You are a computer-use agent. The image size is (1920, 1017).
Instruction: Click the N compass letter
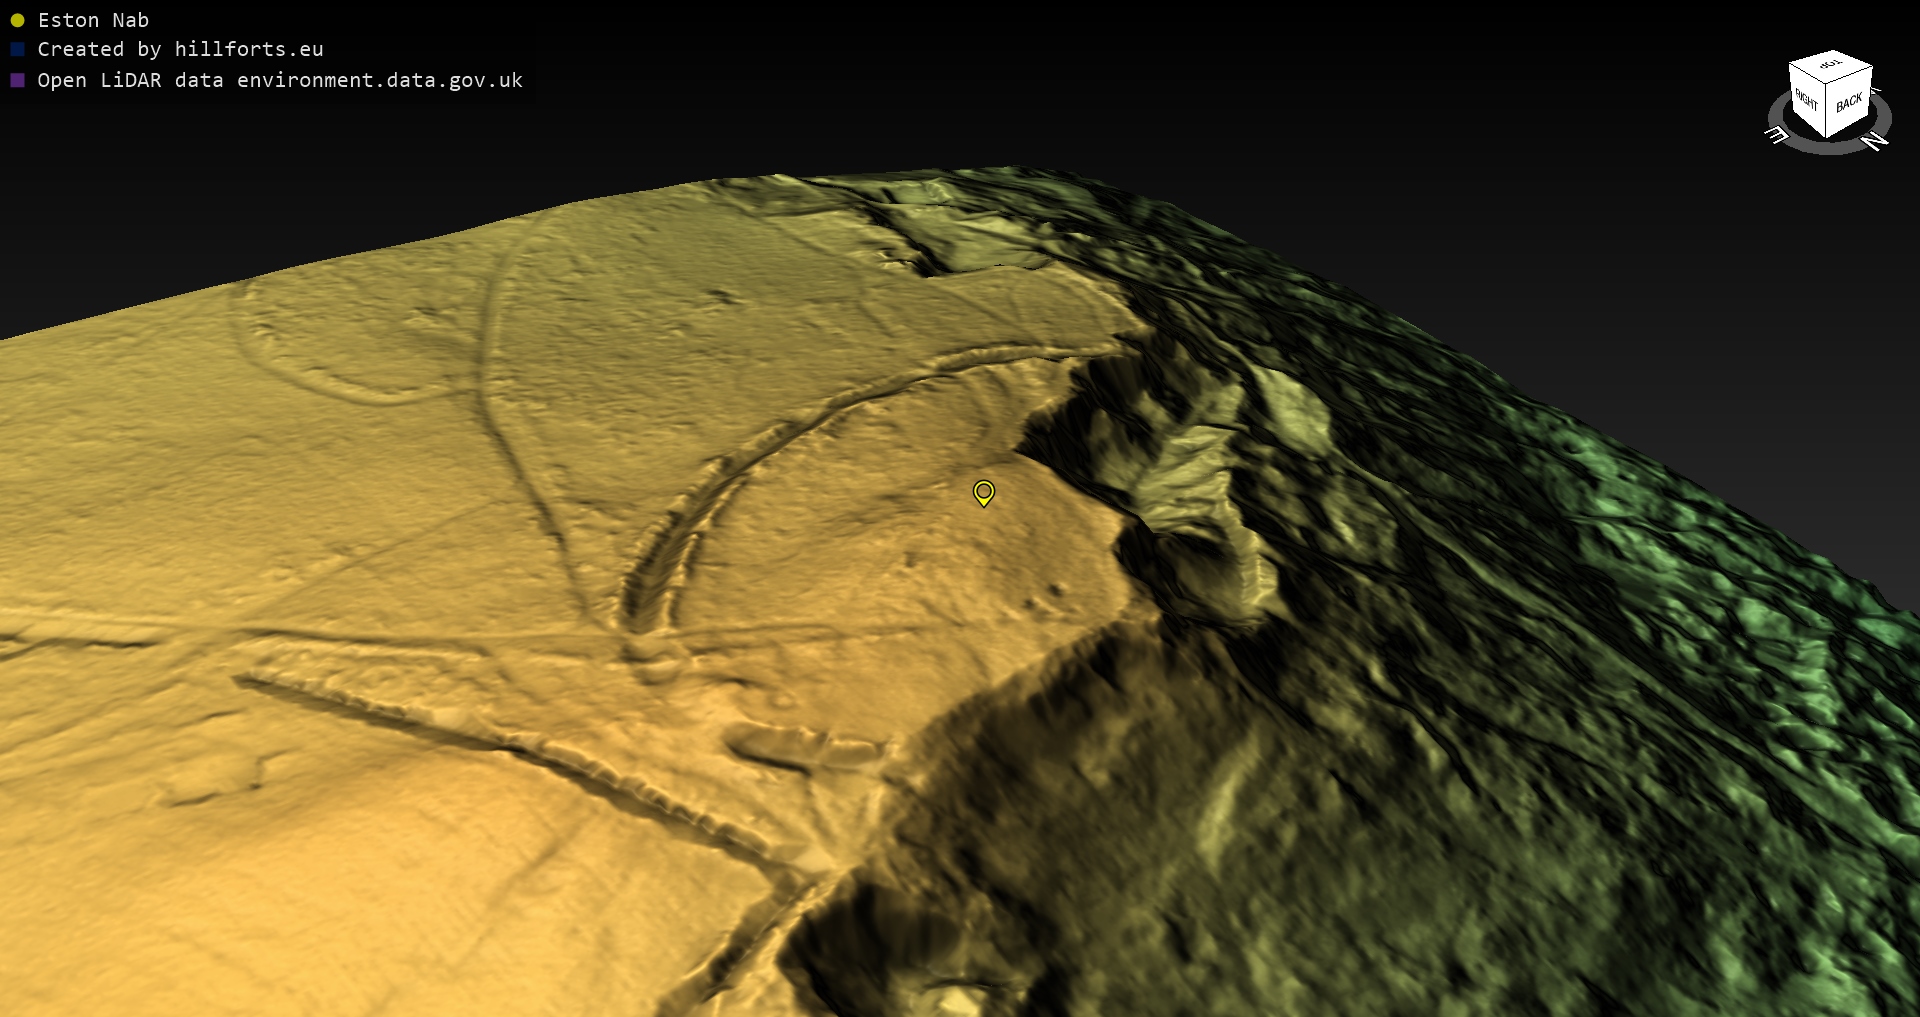pos(1875,141)
